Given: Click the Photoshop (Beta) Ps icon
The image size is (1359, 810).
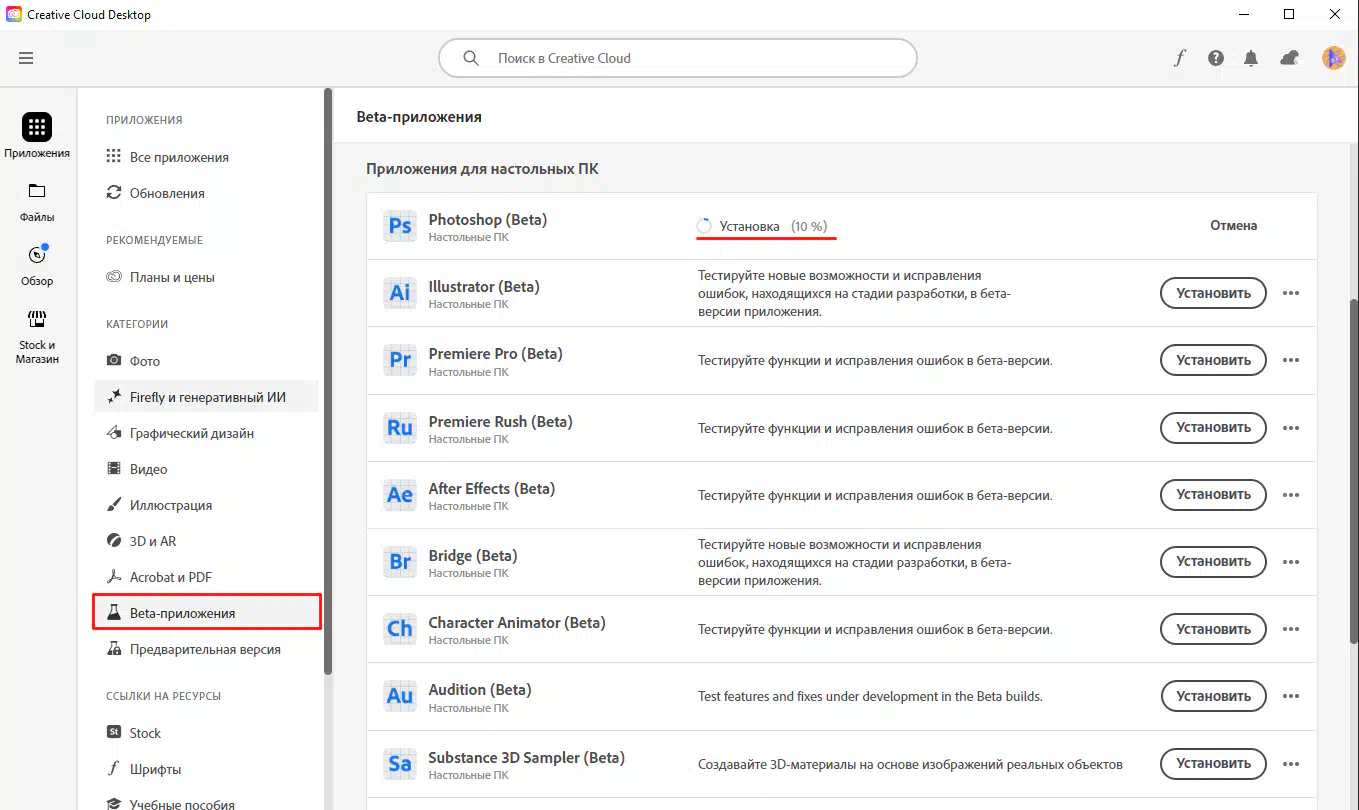Looking at the screenshot, I should (400, 226).
